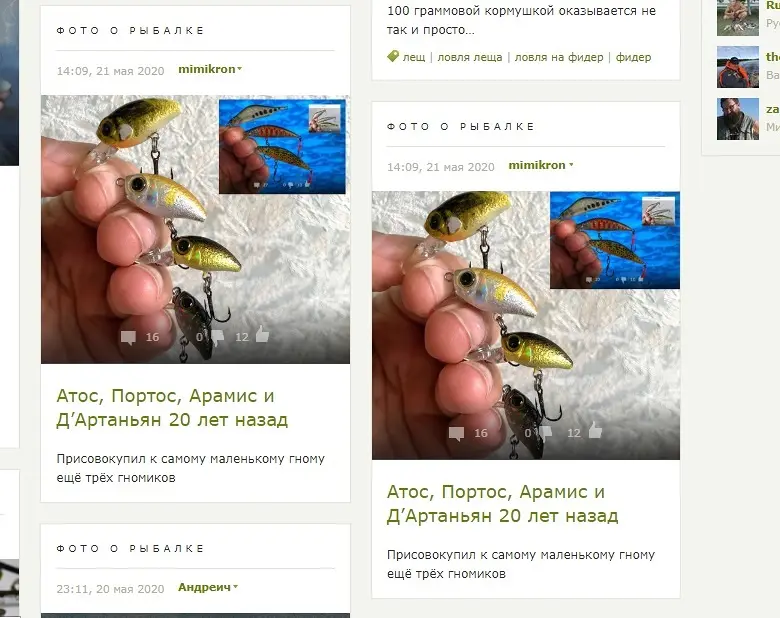
Task: Open left post title 'Атос, Портос, Арамис'
Action: pos(172,408)
